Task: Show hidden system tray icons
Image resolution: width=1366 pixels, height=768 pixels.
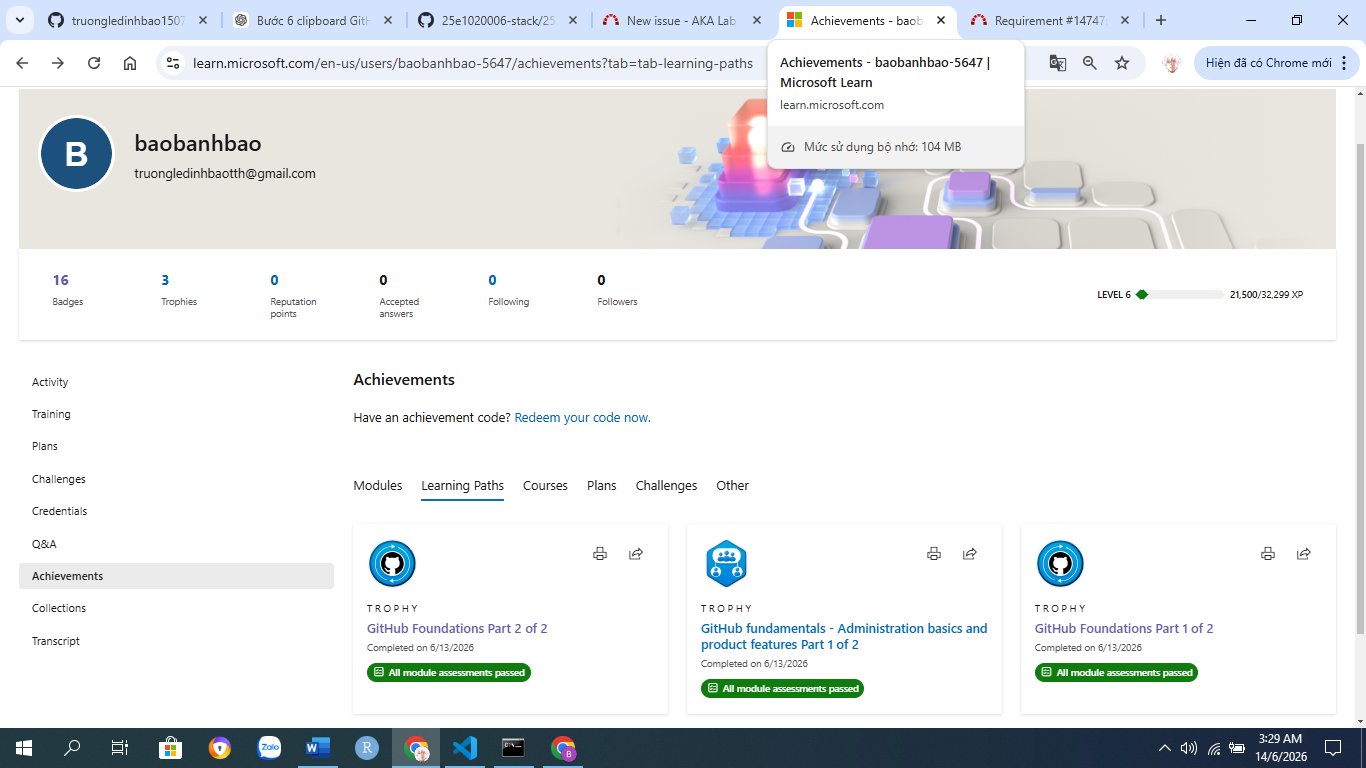Action: click(1164, 748)
